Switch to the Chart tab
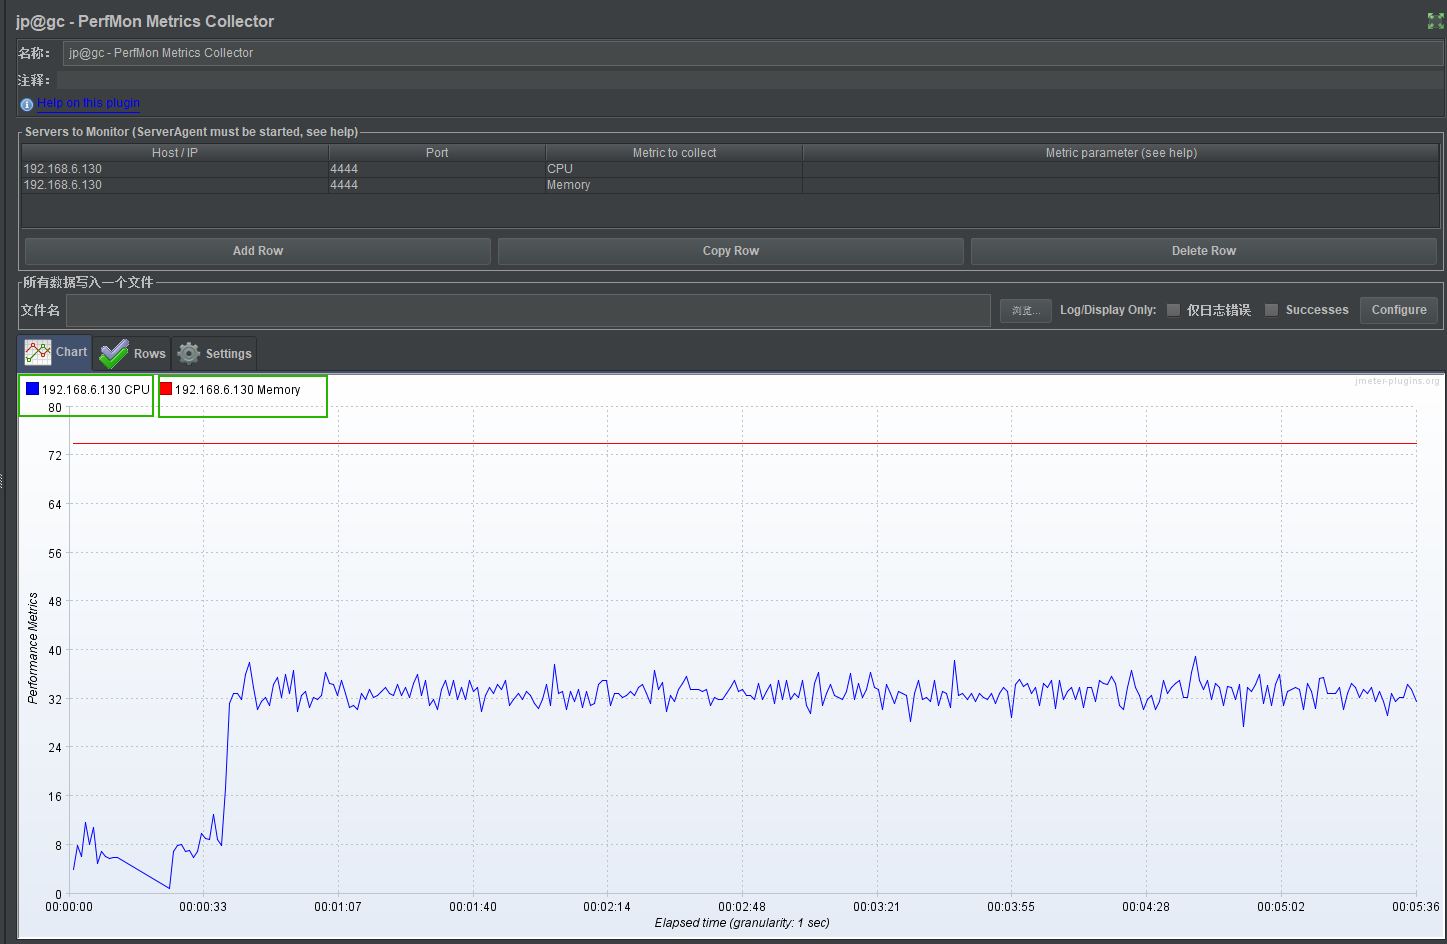1447x944 pixels. (56, 352)
